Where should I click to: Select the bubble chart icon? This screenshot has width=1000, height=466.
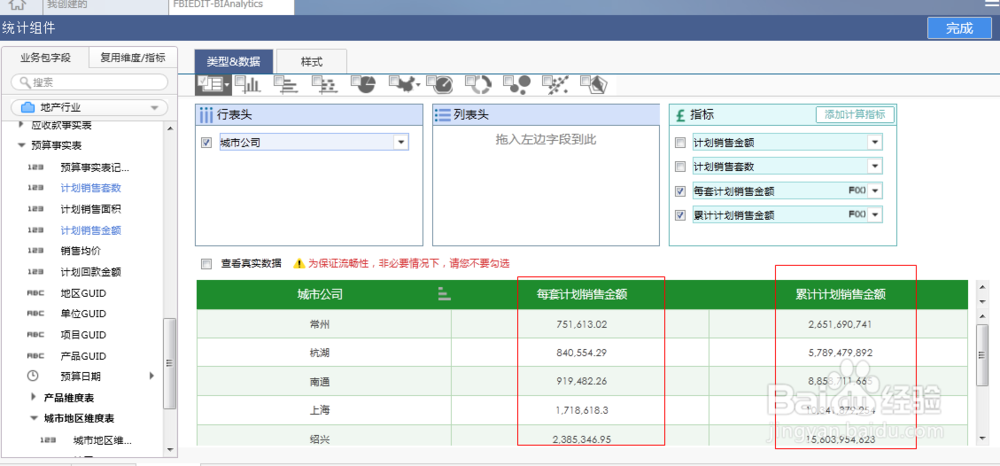pyautogui.click(x=516, y=84)
